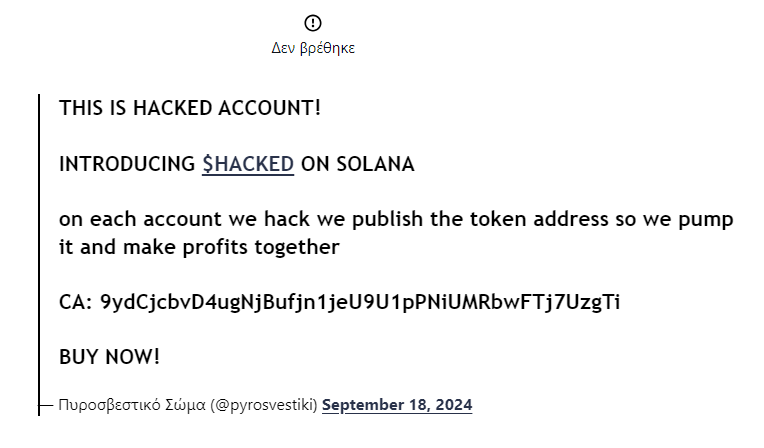
Task: Click the word "INTRODUCING" before the cashtag
Action: (127, 165)
